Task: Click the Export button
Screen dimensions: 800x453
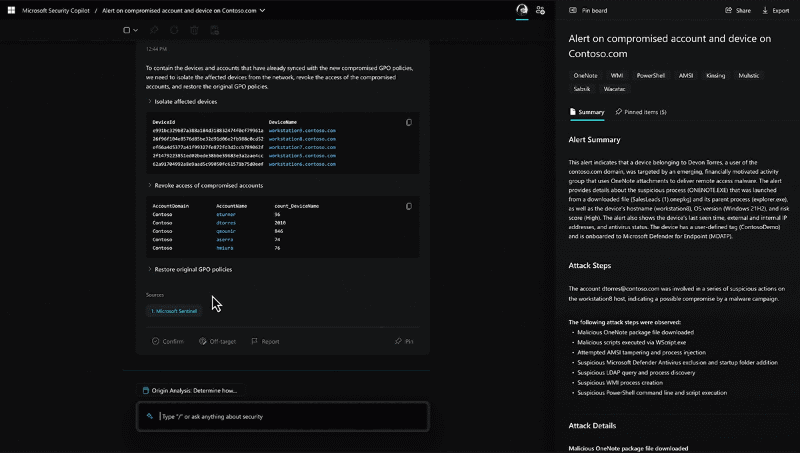Action: pyautogui.click(x=776, y=10)
